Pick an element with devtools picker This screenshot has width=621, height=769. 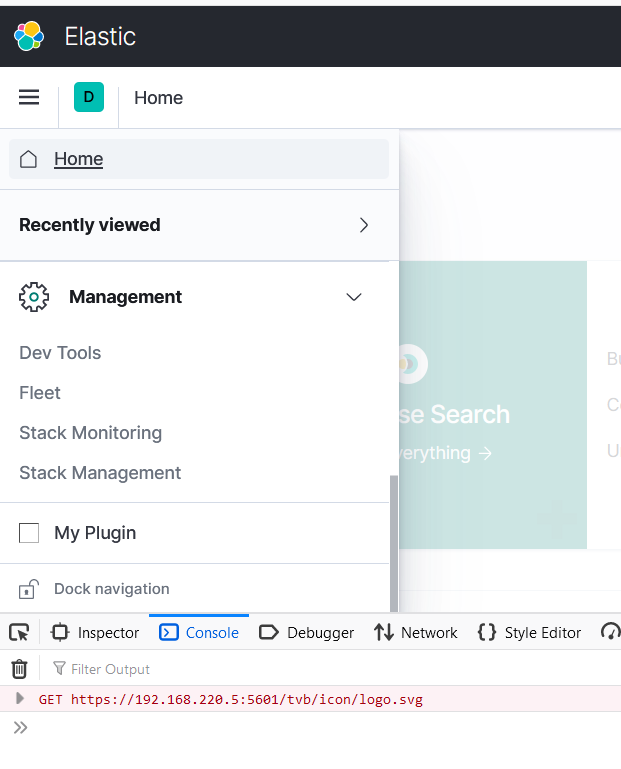click(x=19, y=632)
